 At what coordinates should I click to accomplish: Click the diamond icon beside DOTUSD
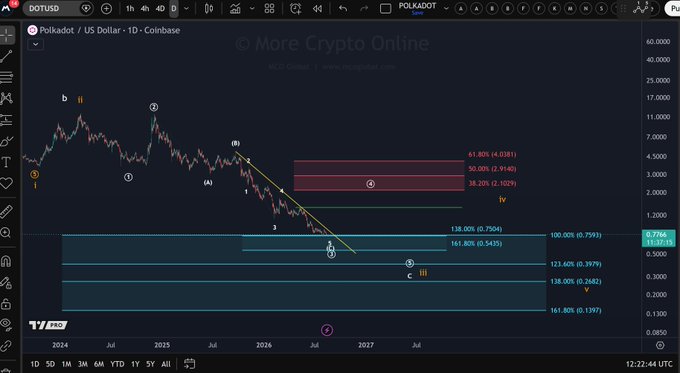coord(86,8)
